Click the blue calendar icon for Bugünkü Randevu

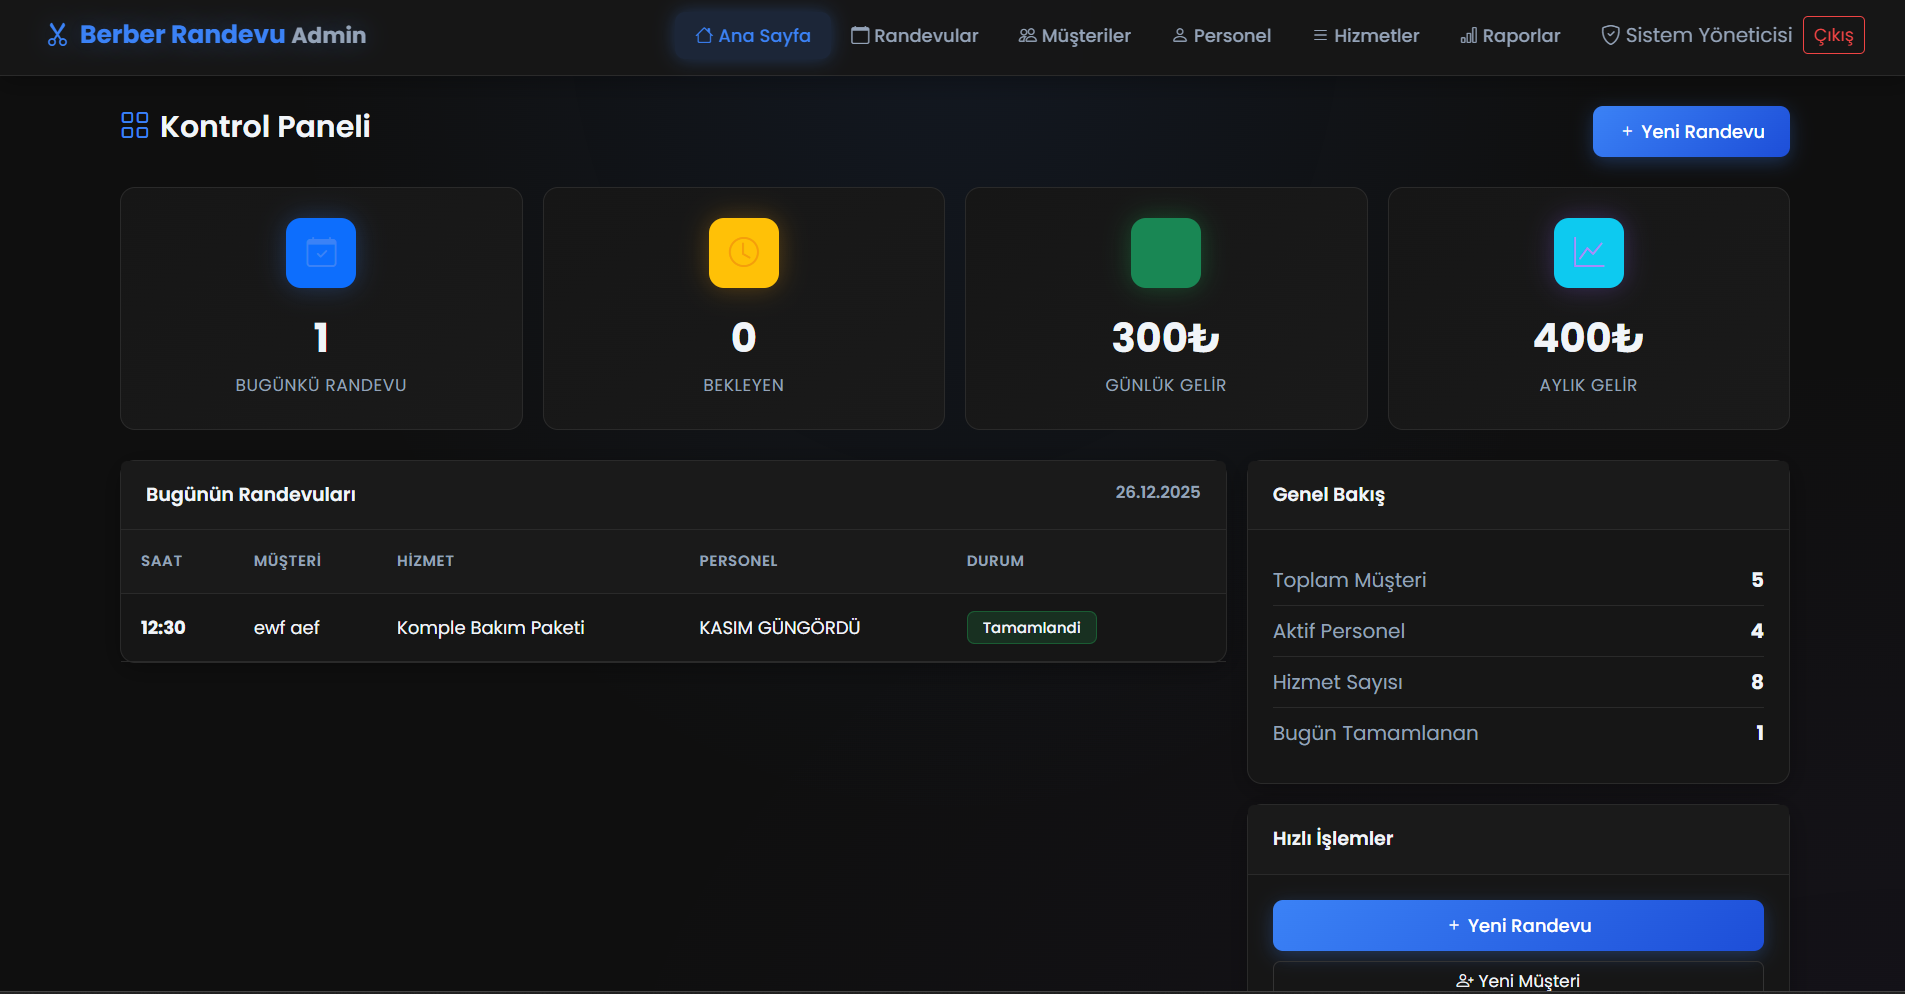[x=321, y=253]
